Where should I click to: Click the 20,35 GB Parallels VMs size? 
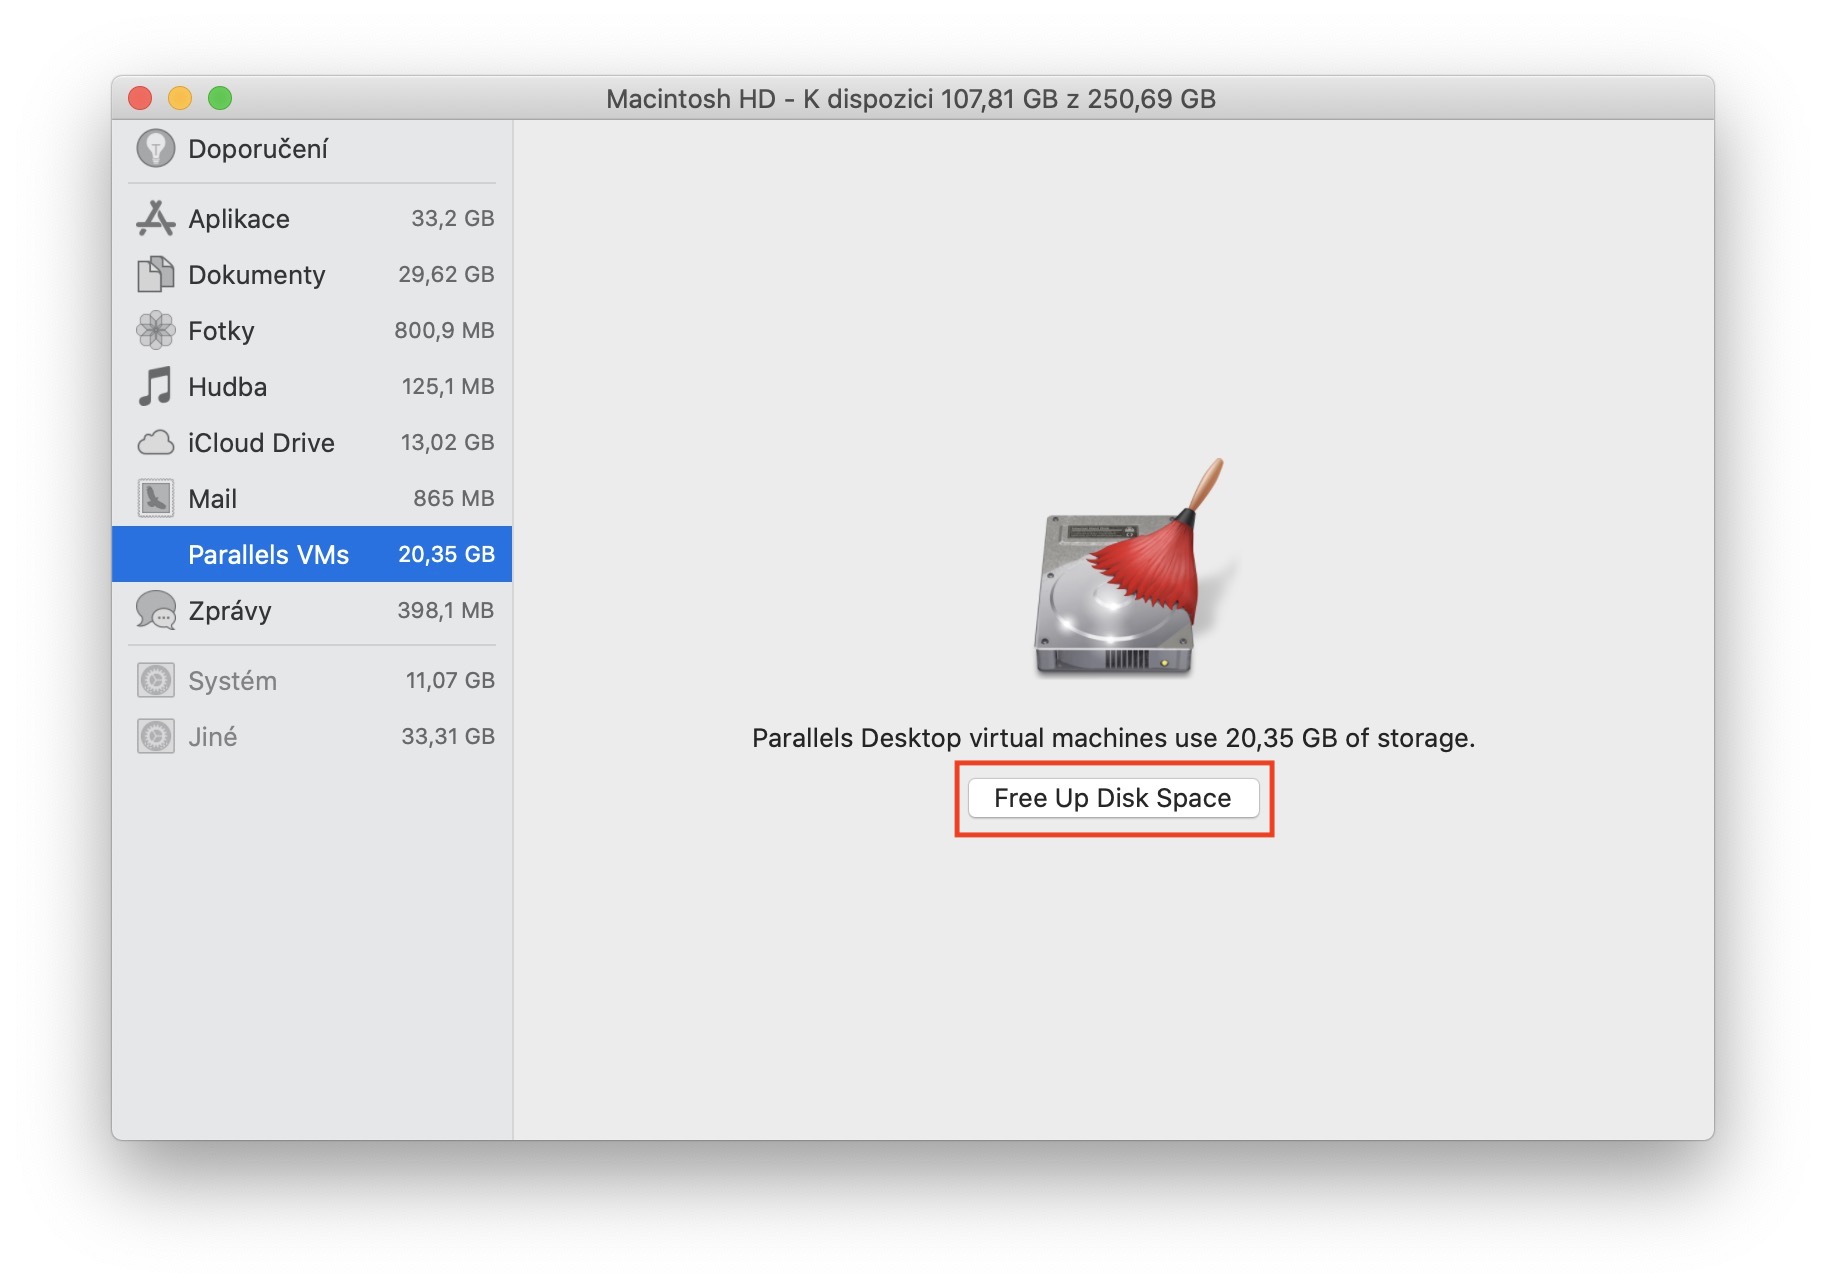point(446,554)
